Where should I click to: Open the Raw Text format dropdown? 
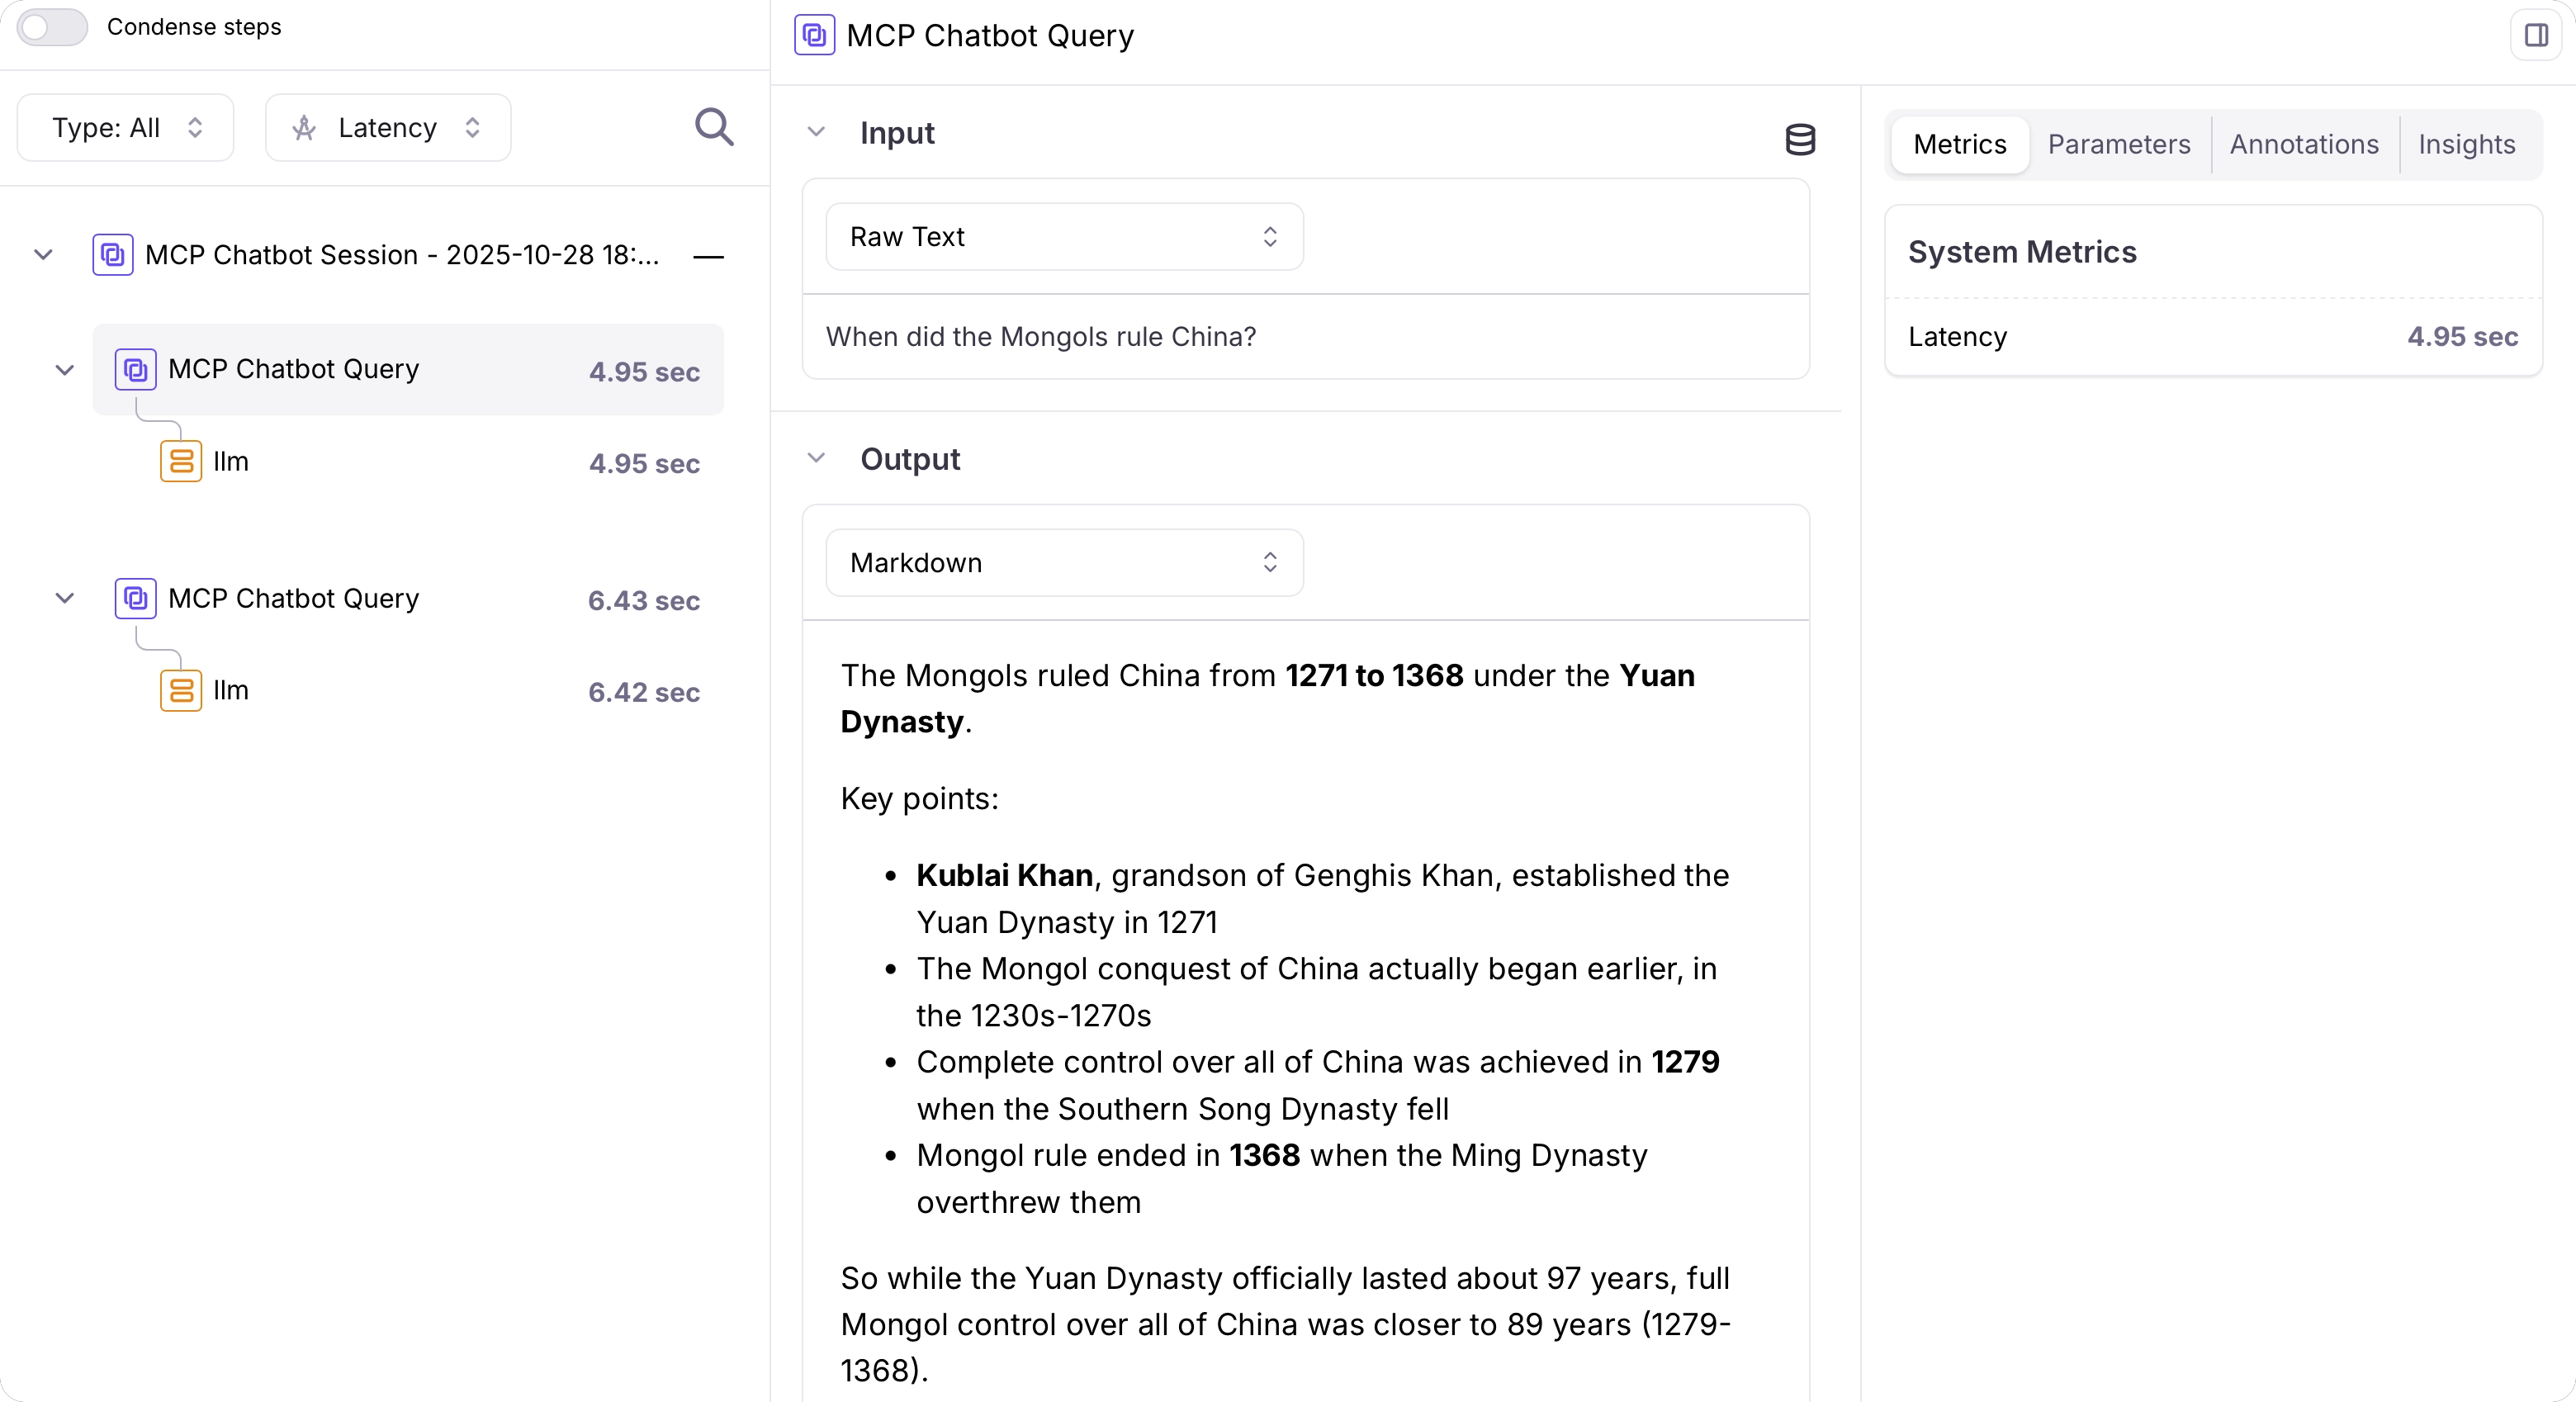[1064, 237]
